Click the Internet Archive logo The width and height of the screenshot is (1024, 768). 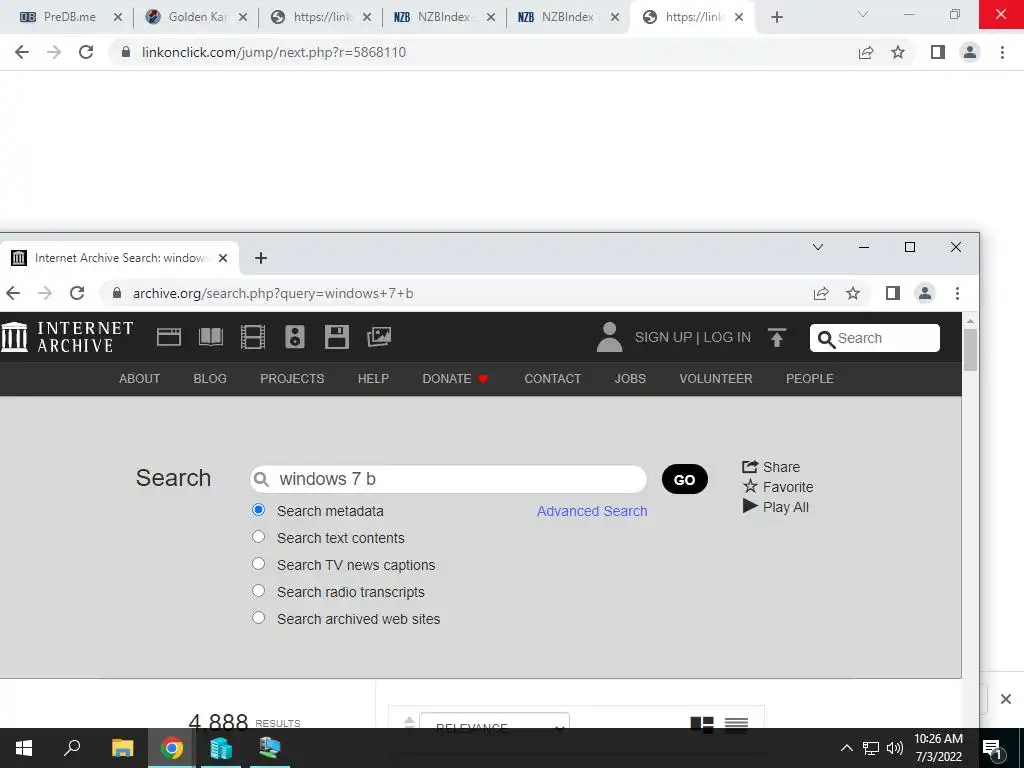[67, 337]
